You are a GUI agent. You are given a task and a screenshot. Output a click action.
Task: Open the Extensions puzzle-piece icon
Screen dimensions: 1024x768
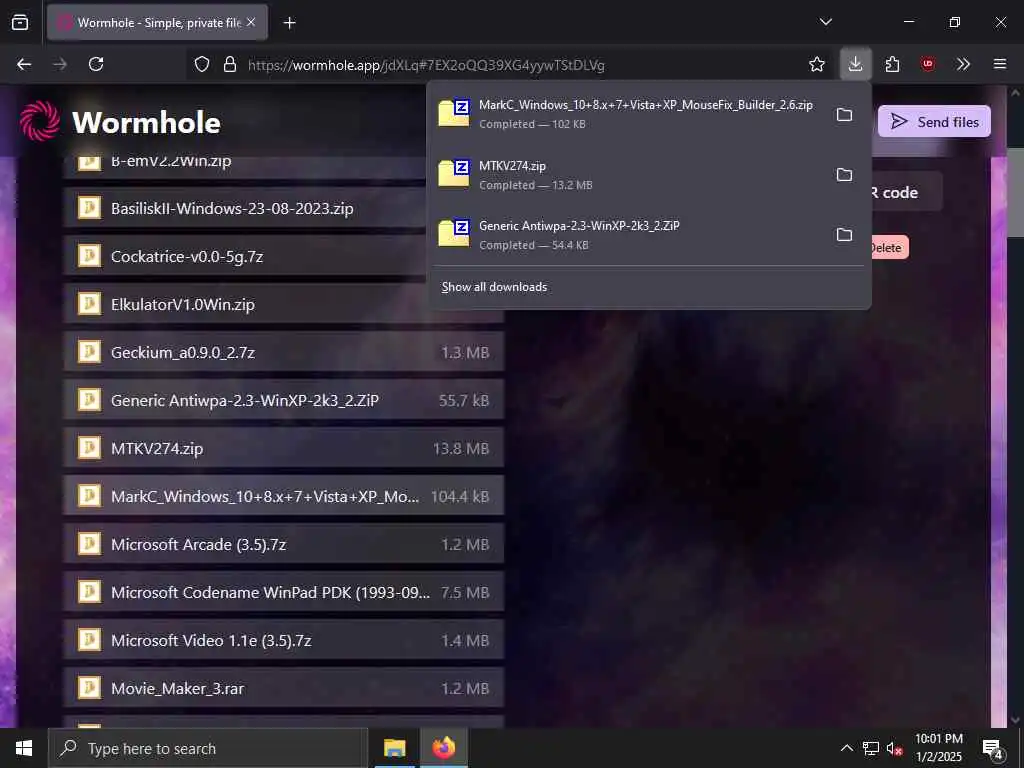(x=892, y=64)
